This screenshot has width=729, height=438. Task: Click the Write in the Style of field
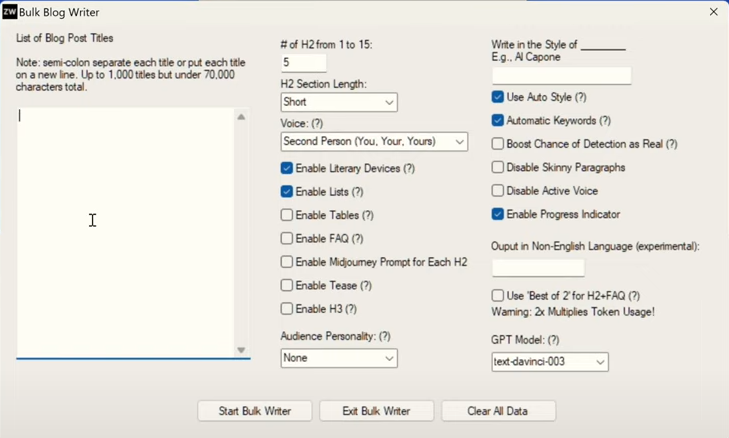click(561, 76)
